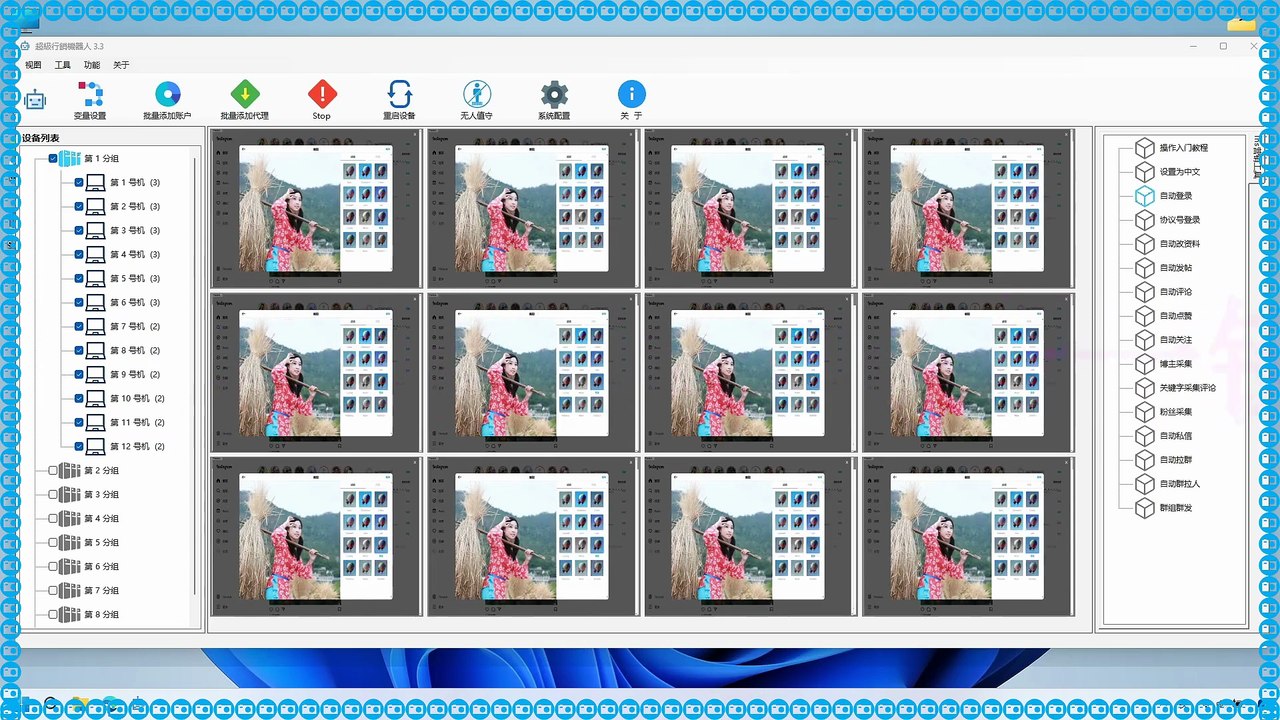1280x720 pixels.
Task: Open the 关于 menu in the menu bar
Action: coord(121,65)
